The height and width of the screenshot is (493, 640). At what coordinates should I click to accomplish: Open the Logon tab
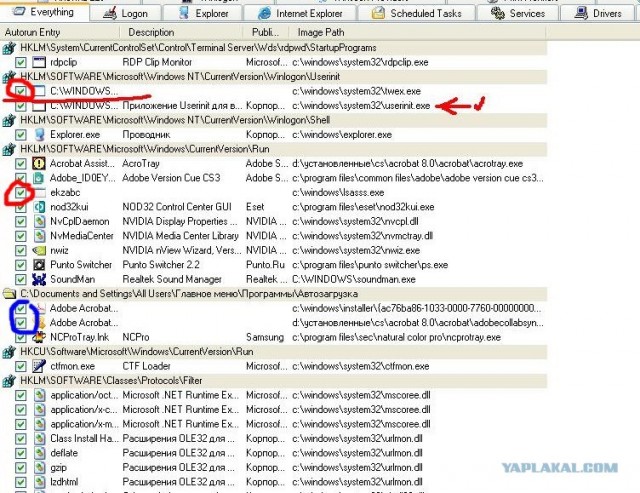point(125,13)
